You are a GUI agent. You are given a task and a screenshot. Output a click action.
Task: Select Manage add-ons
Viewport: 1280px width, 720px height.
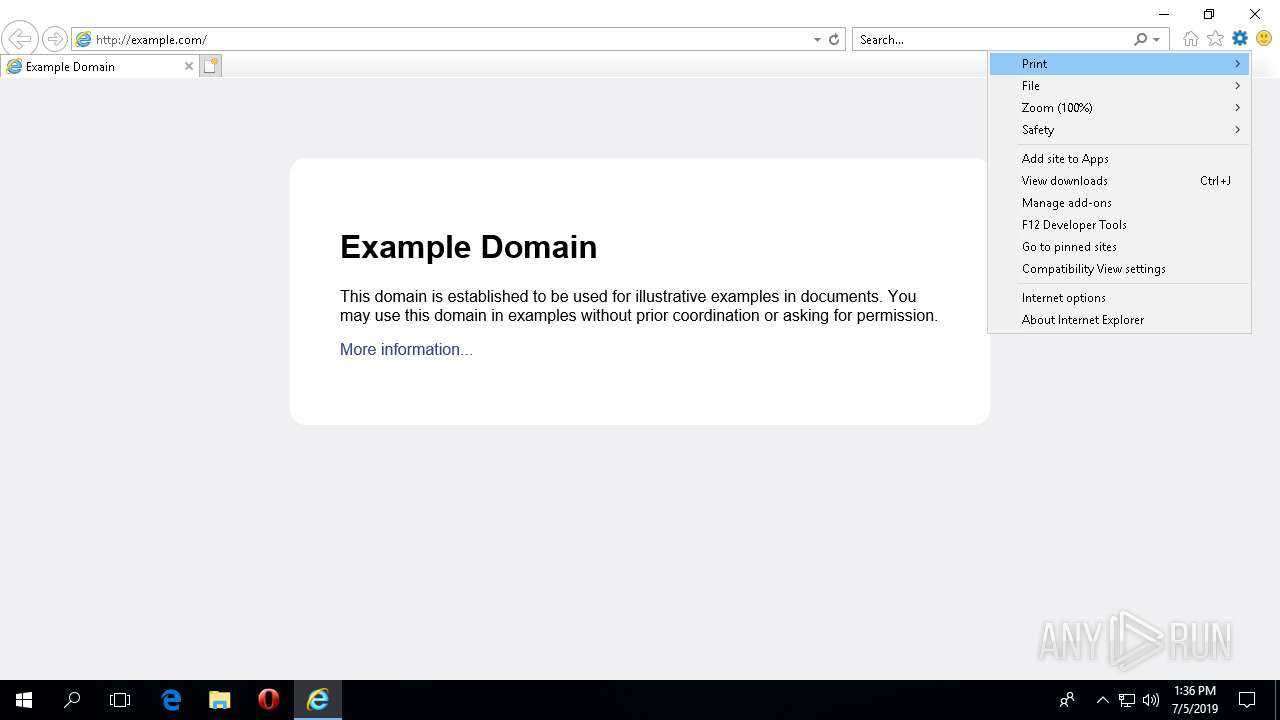click(1119, 203)
